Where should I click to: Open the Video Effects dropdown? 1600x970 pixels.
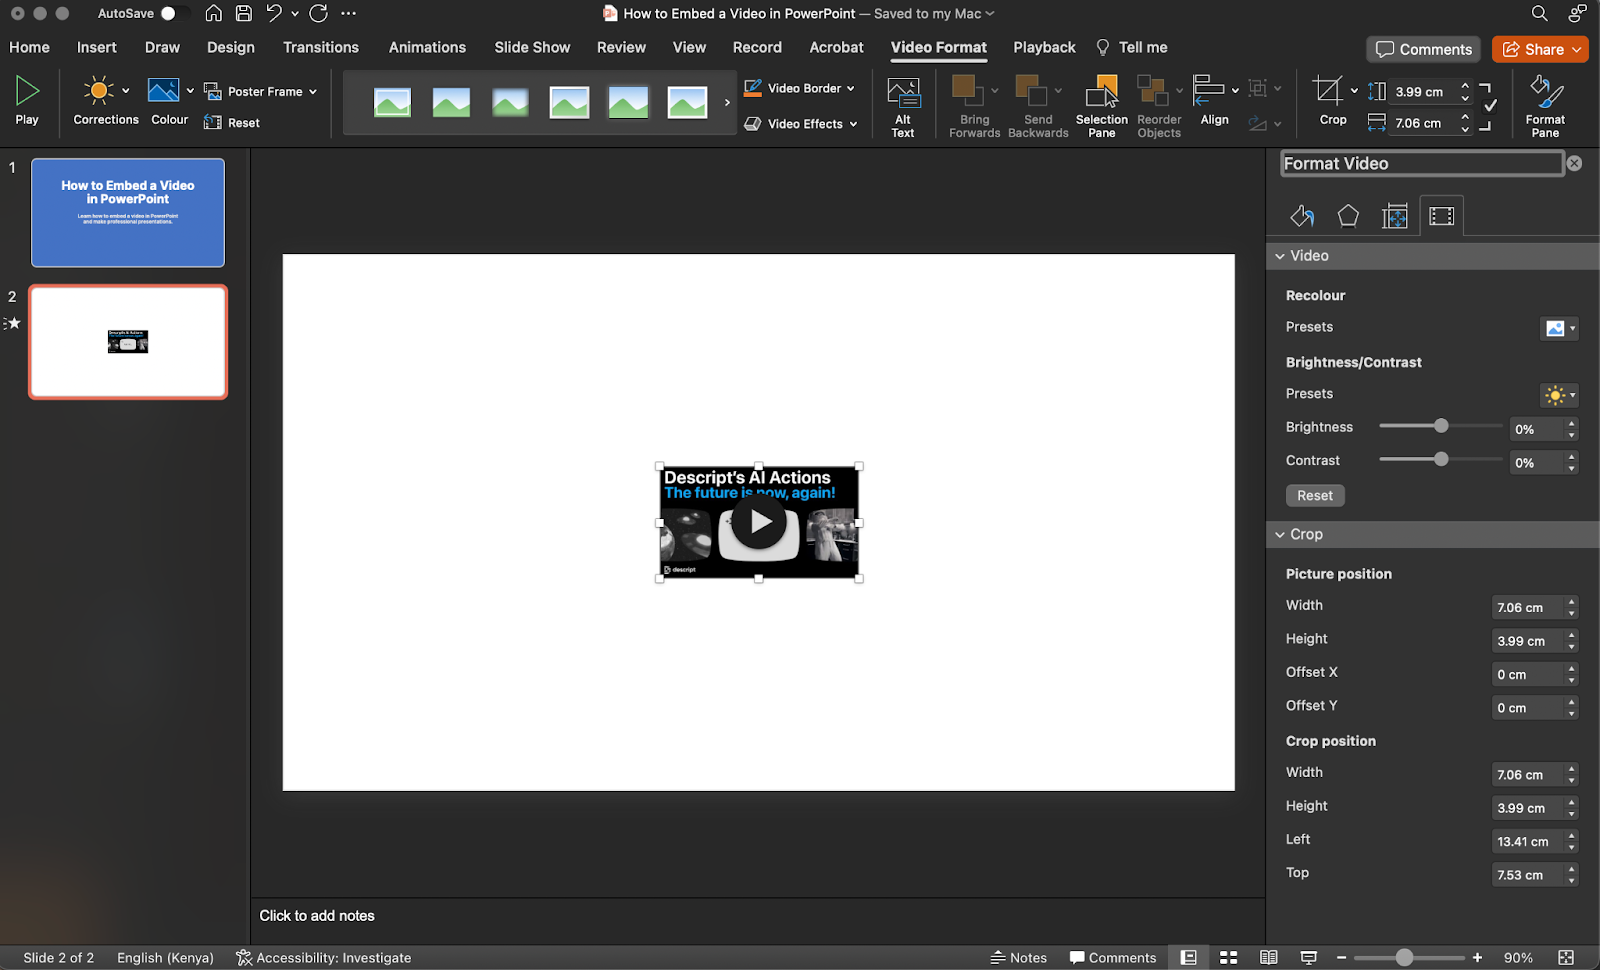click(800, 124)
